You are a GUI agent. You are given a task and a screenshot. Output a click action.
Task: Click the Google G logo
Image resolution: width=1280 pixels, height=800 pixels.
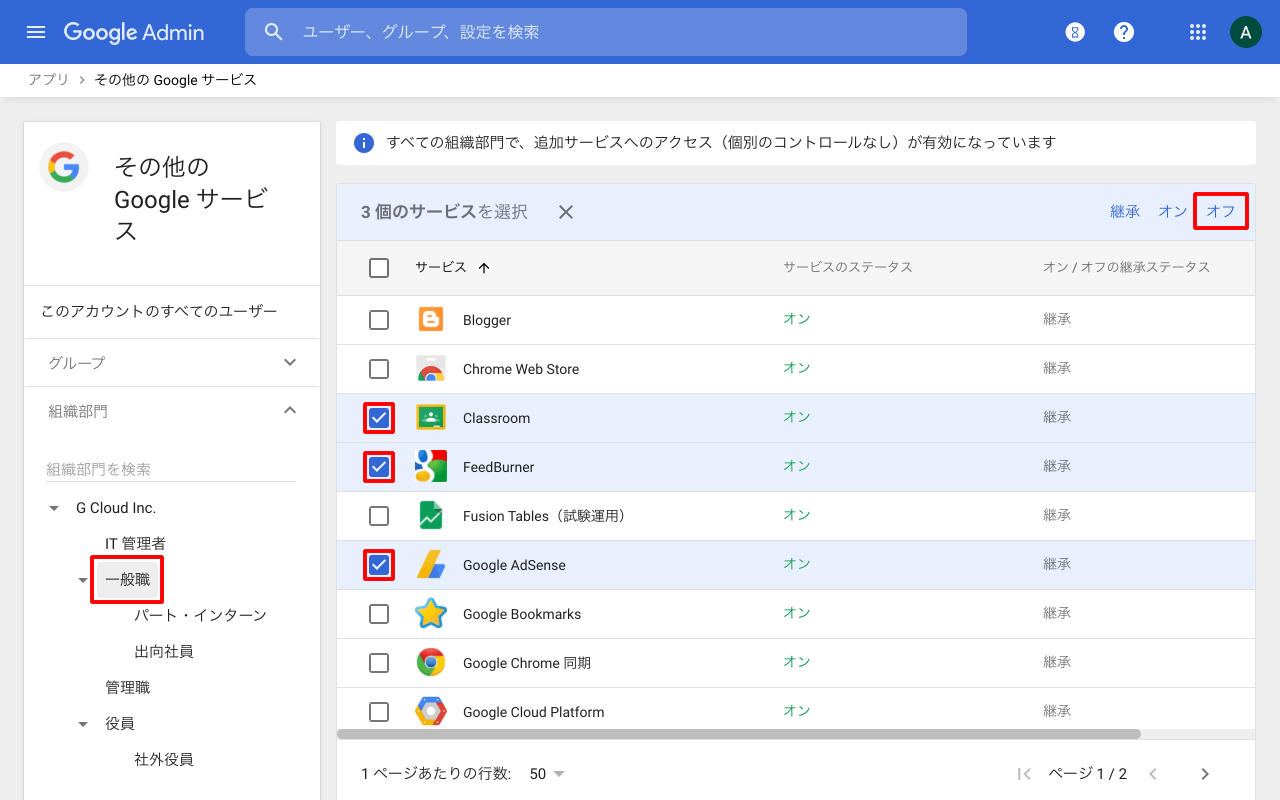pos(64,167)
